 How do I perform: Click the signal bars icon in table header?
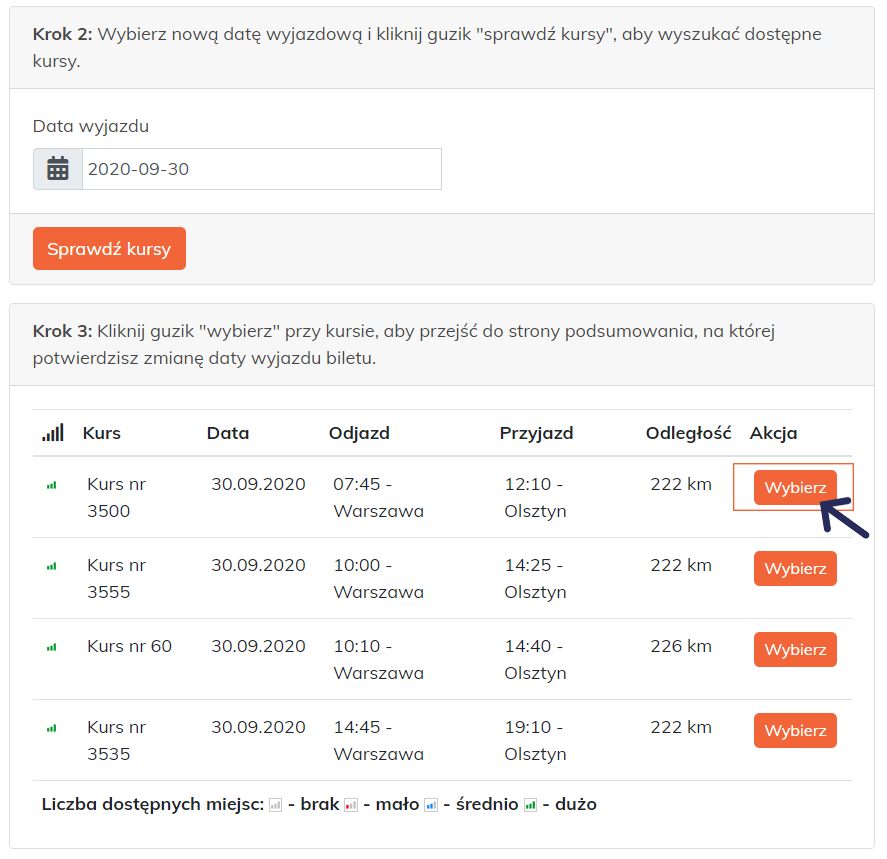53,433
